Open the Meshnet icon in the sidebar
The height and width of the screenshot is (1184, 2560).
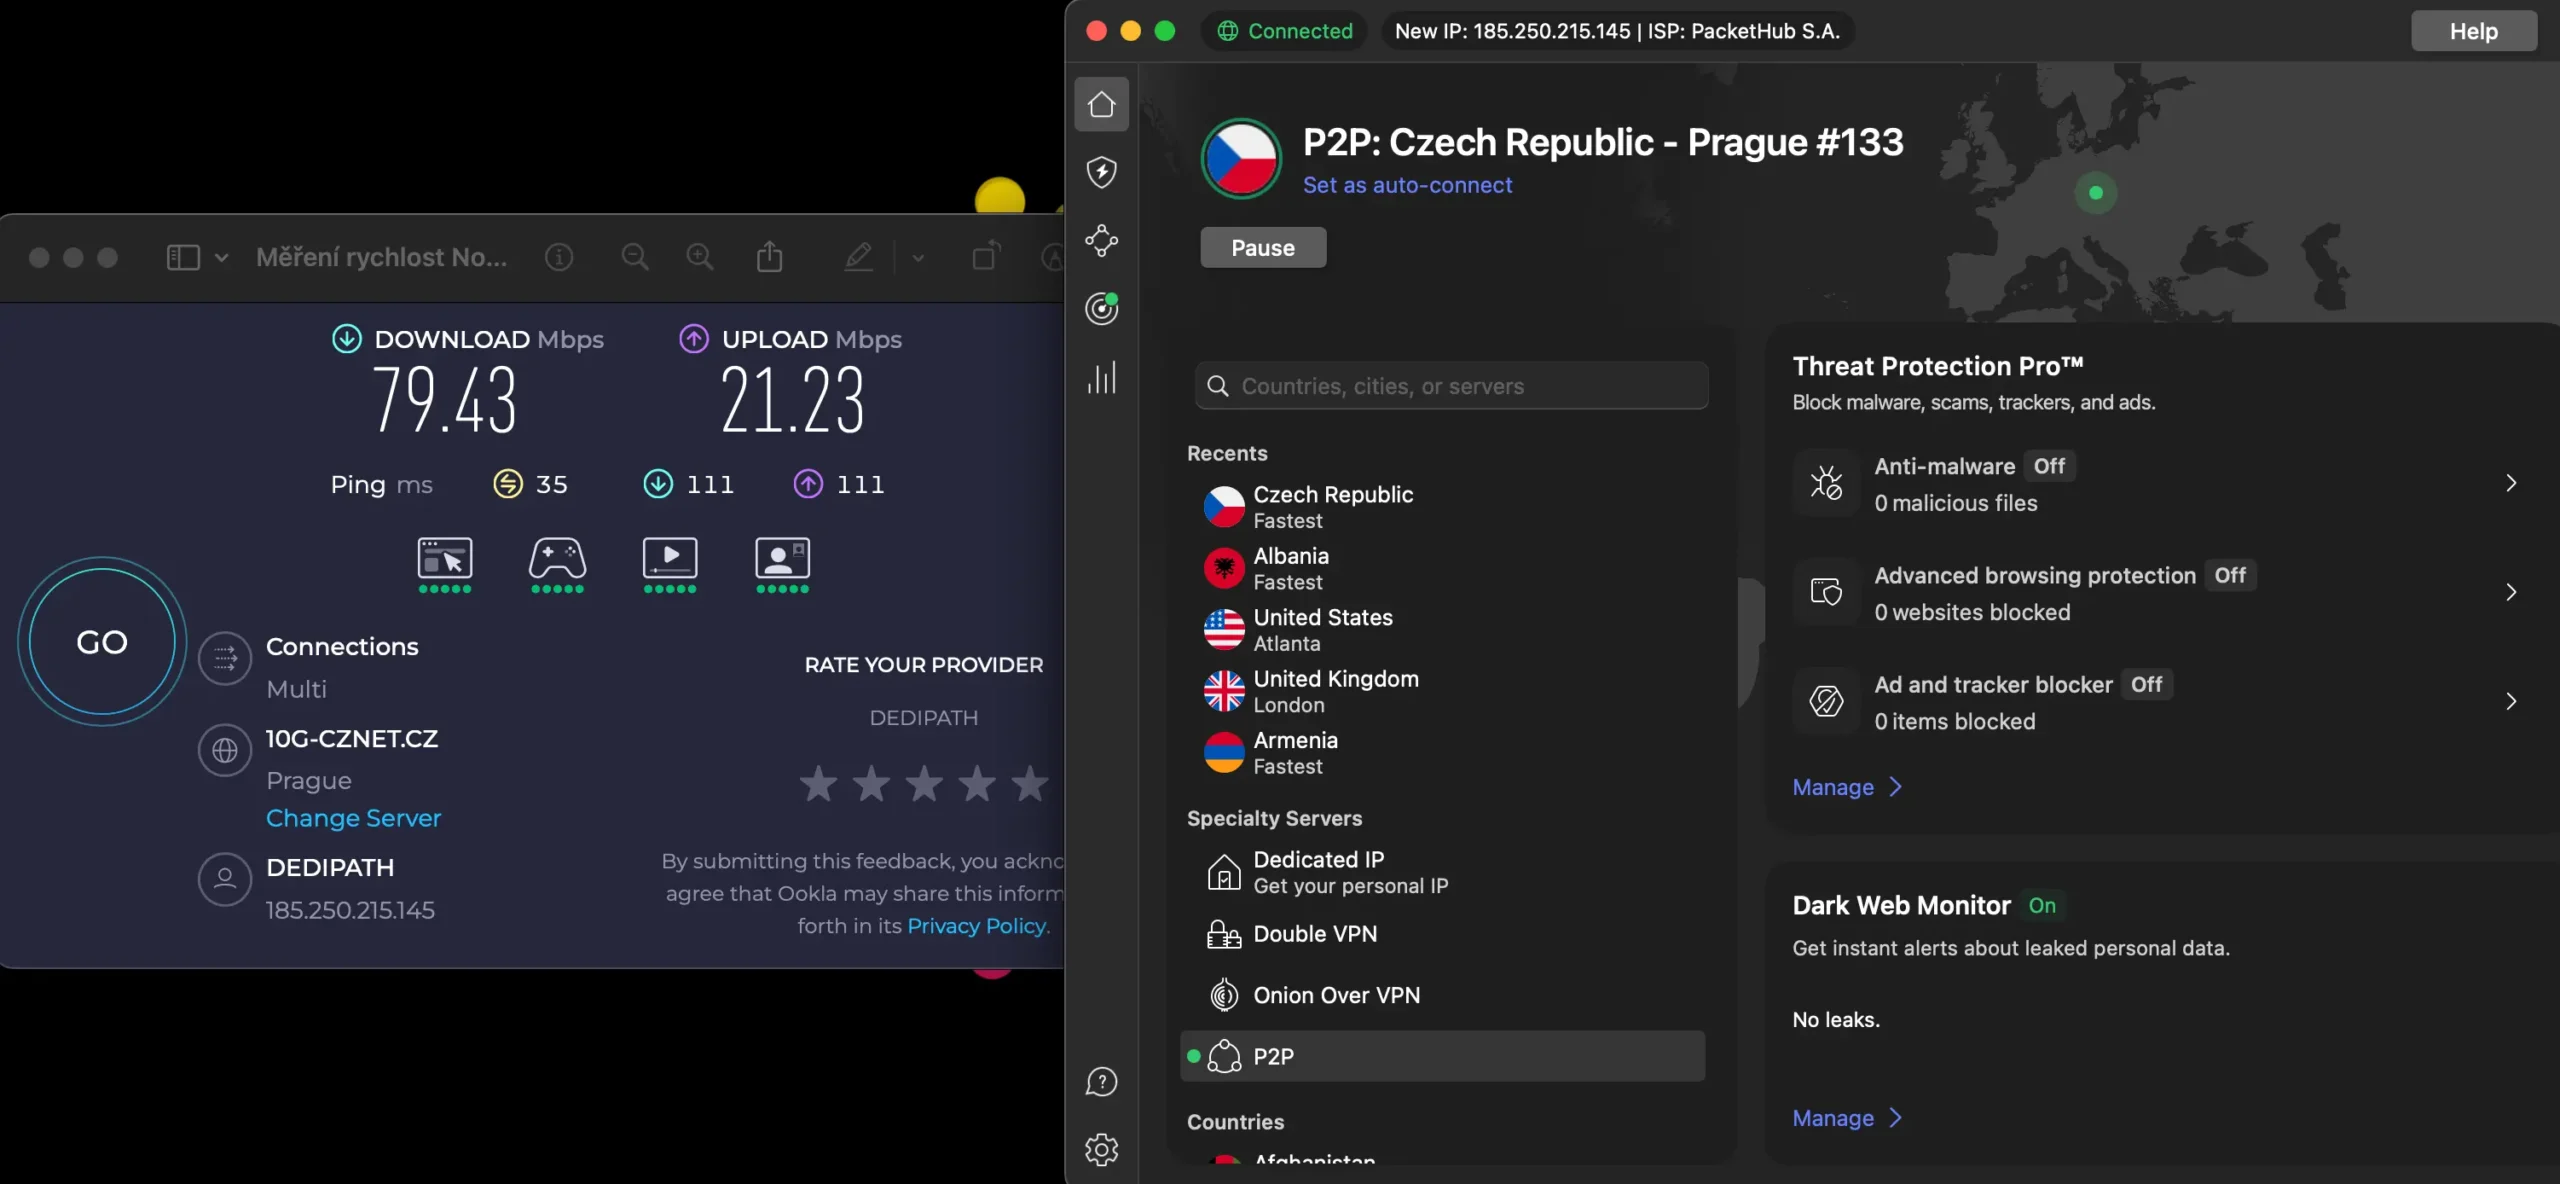pos(1101,240)
